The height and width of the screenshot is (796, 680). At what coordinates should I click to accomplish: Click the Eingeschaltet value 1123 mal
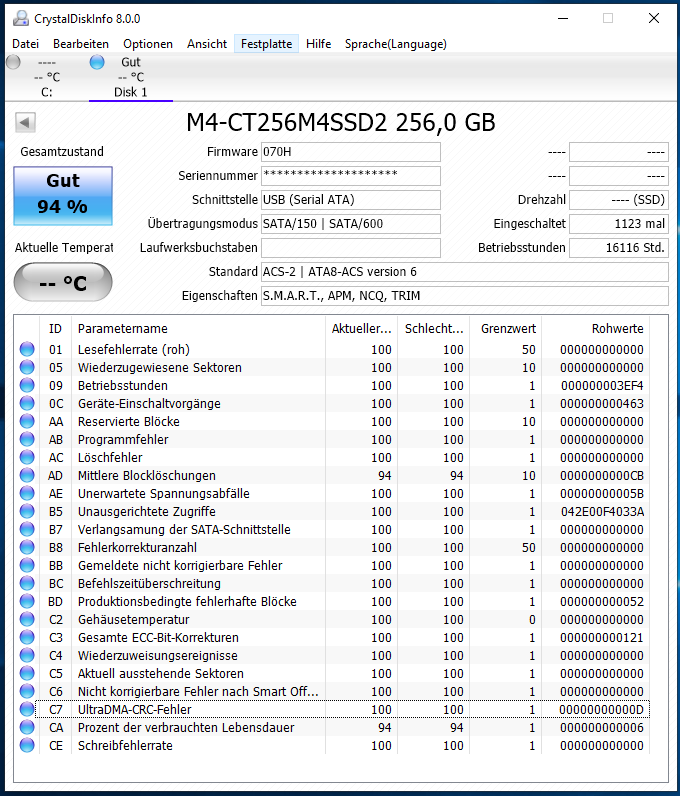[x=619, y=223]
